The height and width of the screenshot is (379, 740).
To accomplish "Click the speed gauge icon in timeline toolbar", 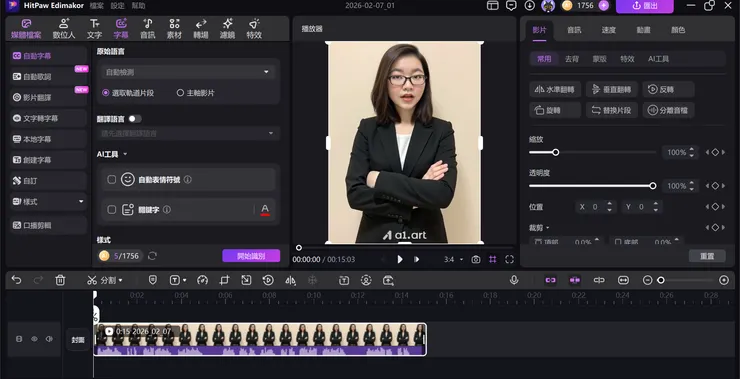I will pyautogui.click(x=202, y=280).
